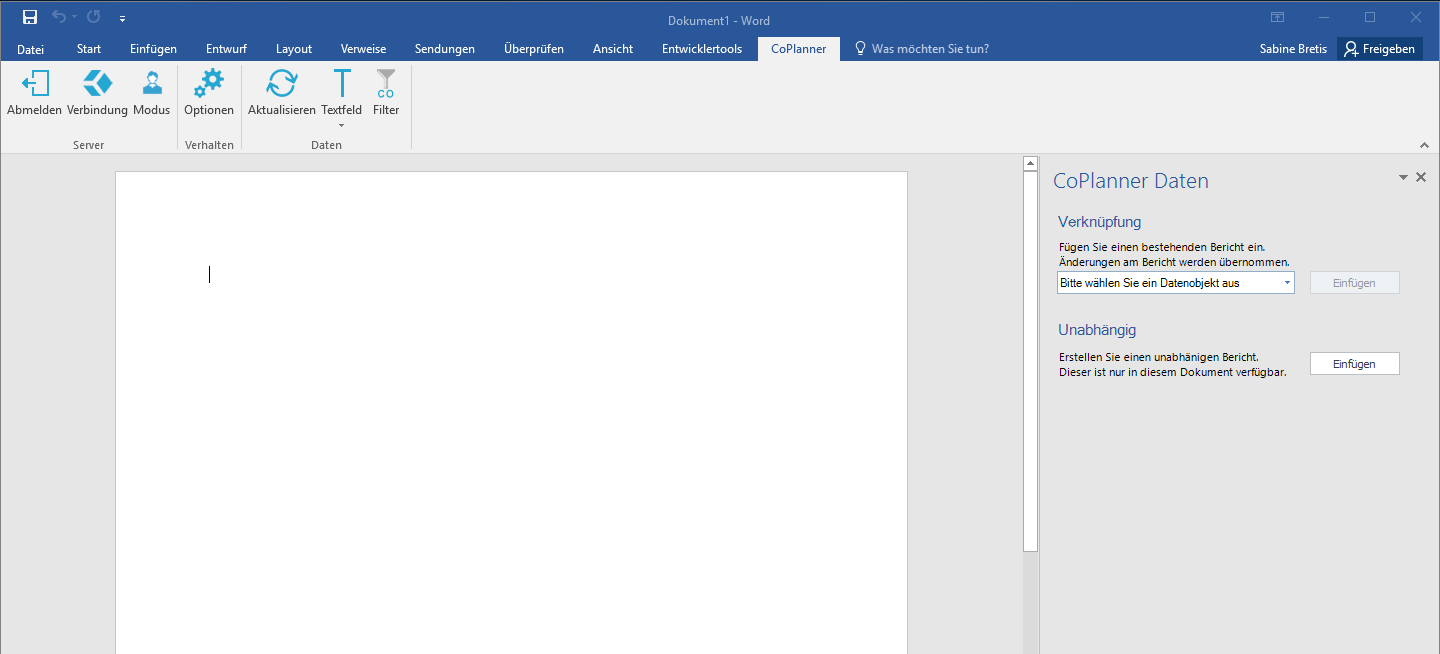This screenshot has height=654, width=1440.
Task: Click the Aktualisieren refresh icon
Action: (282, 84)
